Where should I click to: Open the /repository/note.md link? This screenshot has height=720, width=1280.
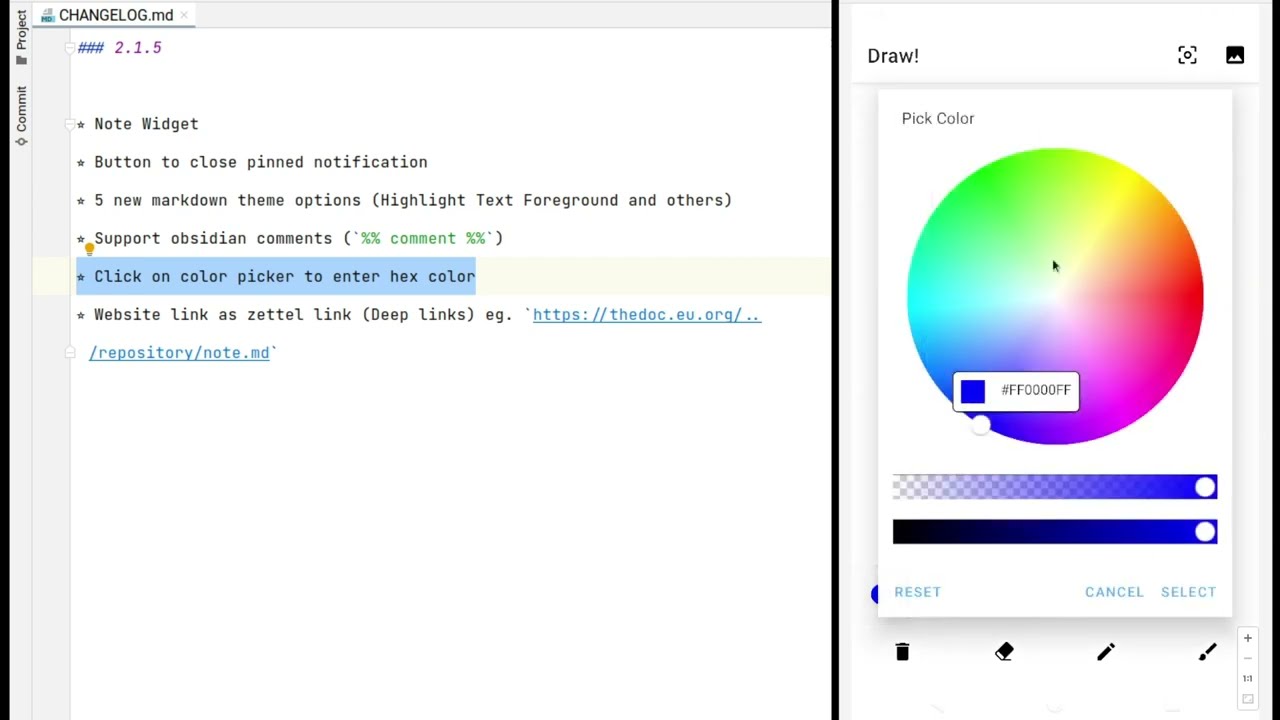179,353
